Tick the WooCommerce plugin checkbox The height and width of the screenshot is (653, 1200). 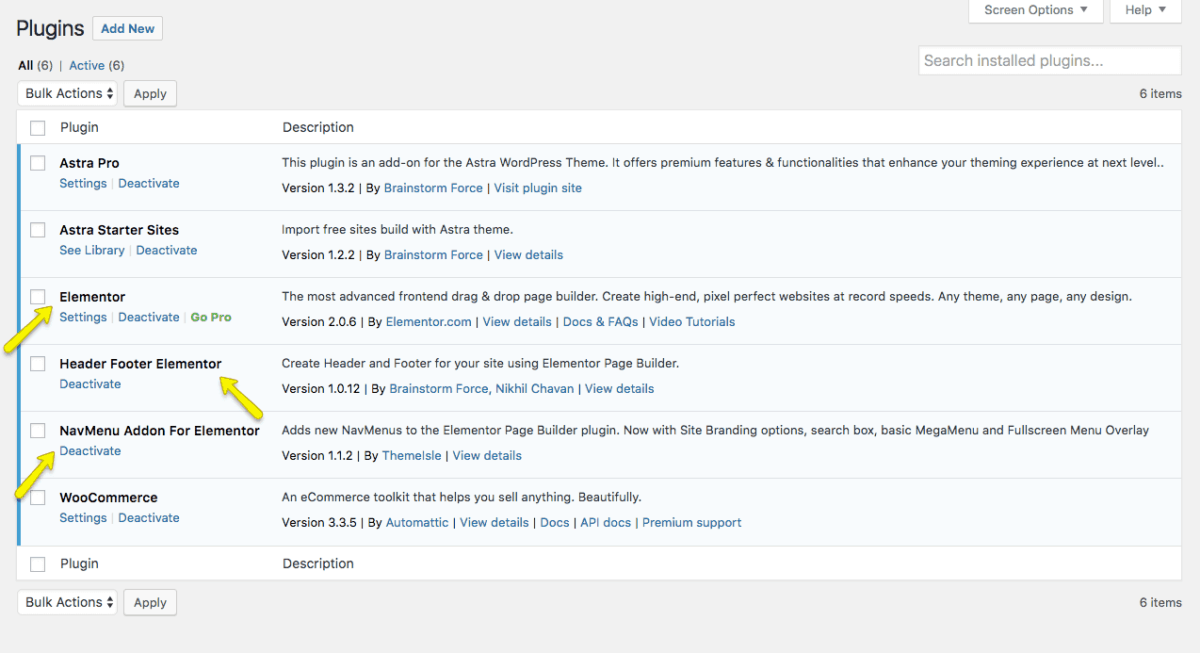(x=38, y=498)
